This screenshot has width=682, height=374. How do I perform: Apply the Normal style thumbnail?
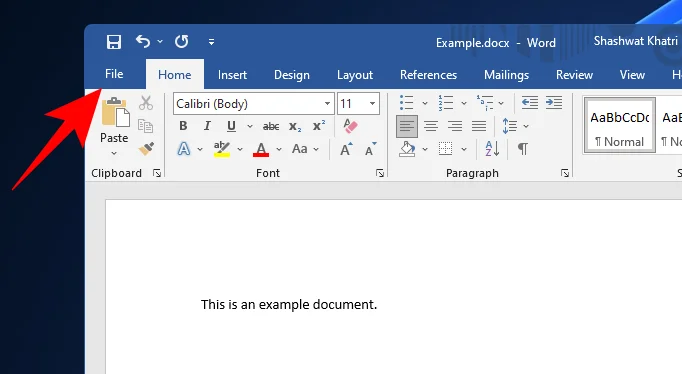pos(619,125)
